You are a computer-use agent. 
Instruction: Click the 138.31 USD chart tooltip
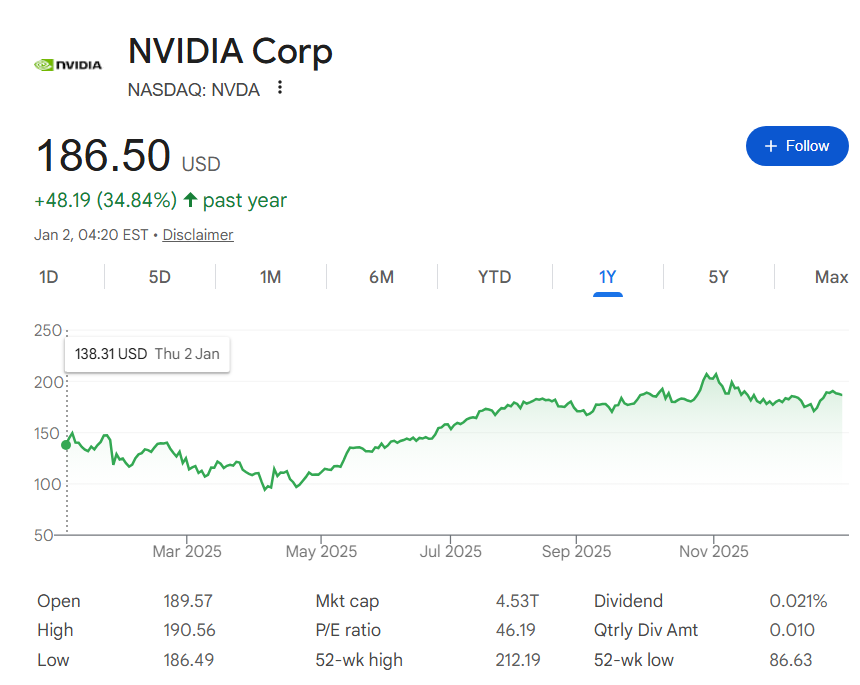147,354
